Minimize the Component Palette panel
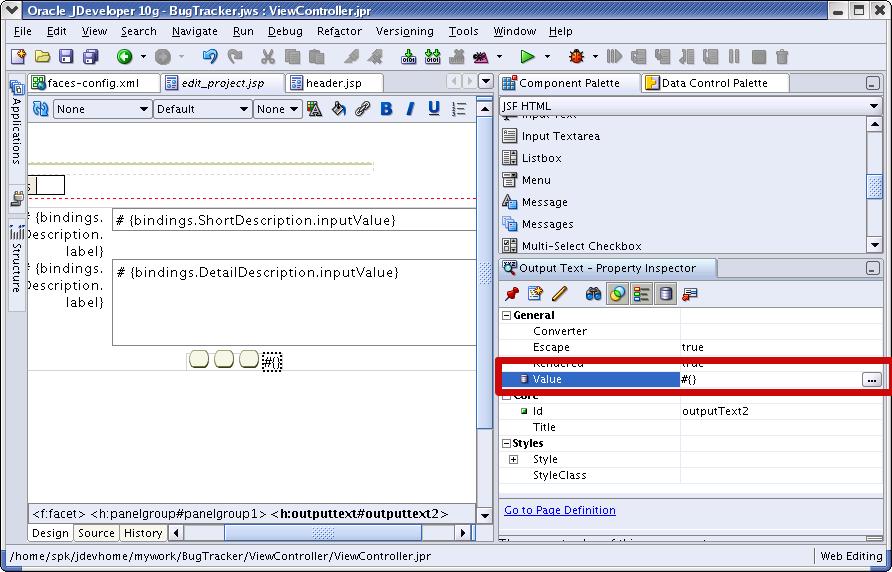This screenshot has width=892, height=572. pyautogui.click(x=873, y=83)
